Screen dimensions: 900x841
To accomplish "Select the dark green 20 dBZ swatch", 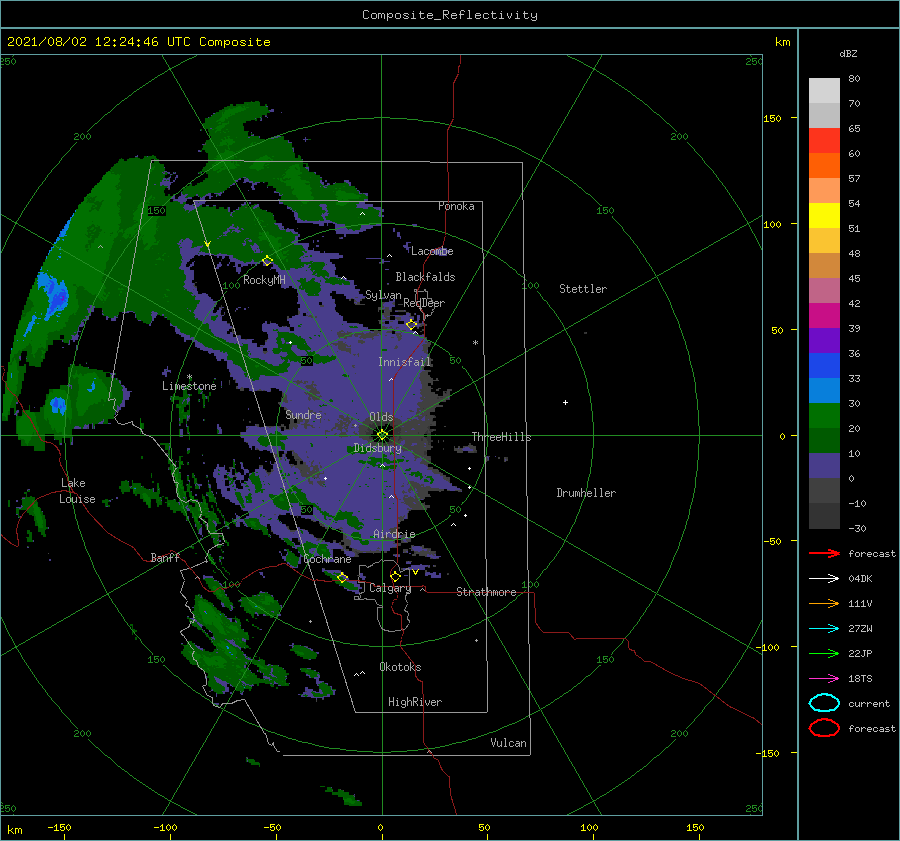I will (x=824, y=441).
